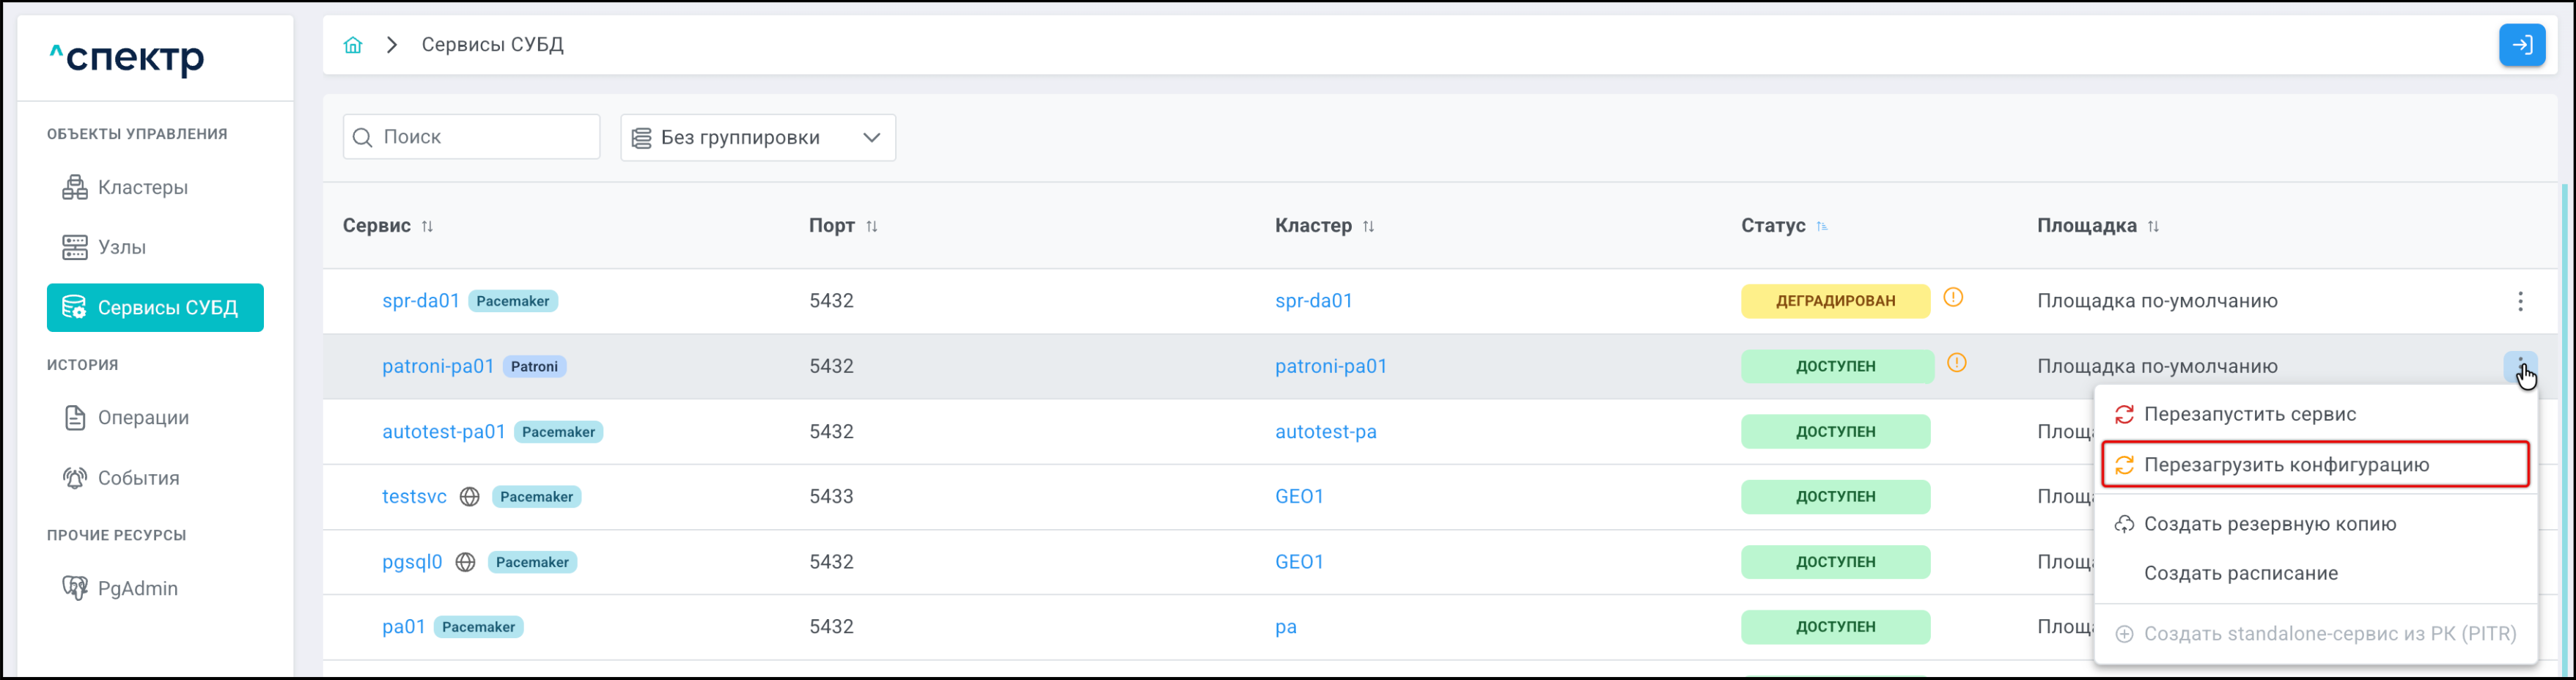Expand the Без группировки grouping dropdown
Viewport: 2576px width, 680px height.
point(757,138)
